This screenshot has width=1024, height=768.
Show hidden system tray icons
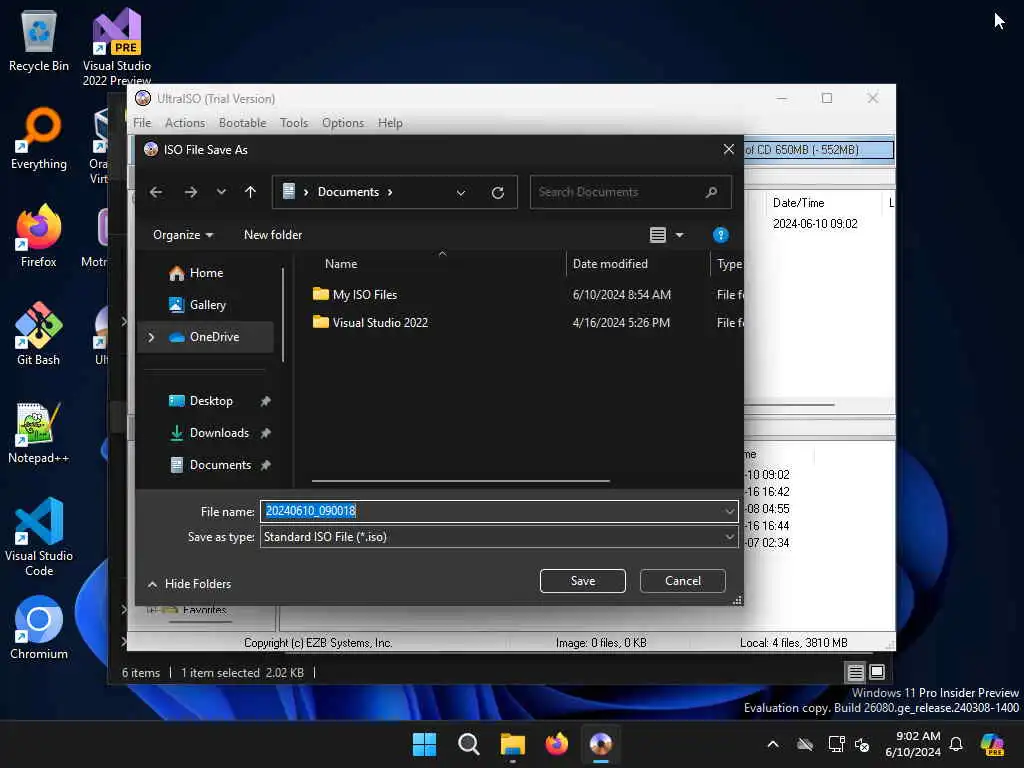[x=773, y=744]
